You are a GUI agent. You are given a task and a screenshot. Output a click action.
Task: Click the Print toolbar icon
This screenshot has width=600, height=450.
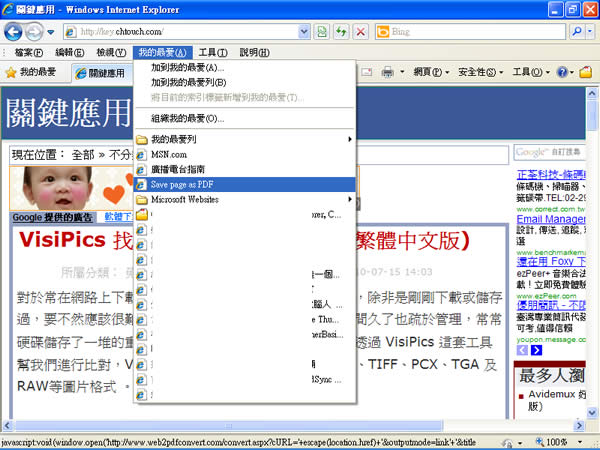coord(387,72)
